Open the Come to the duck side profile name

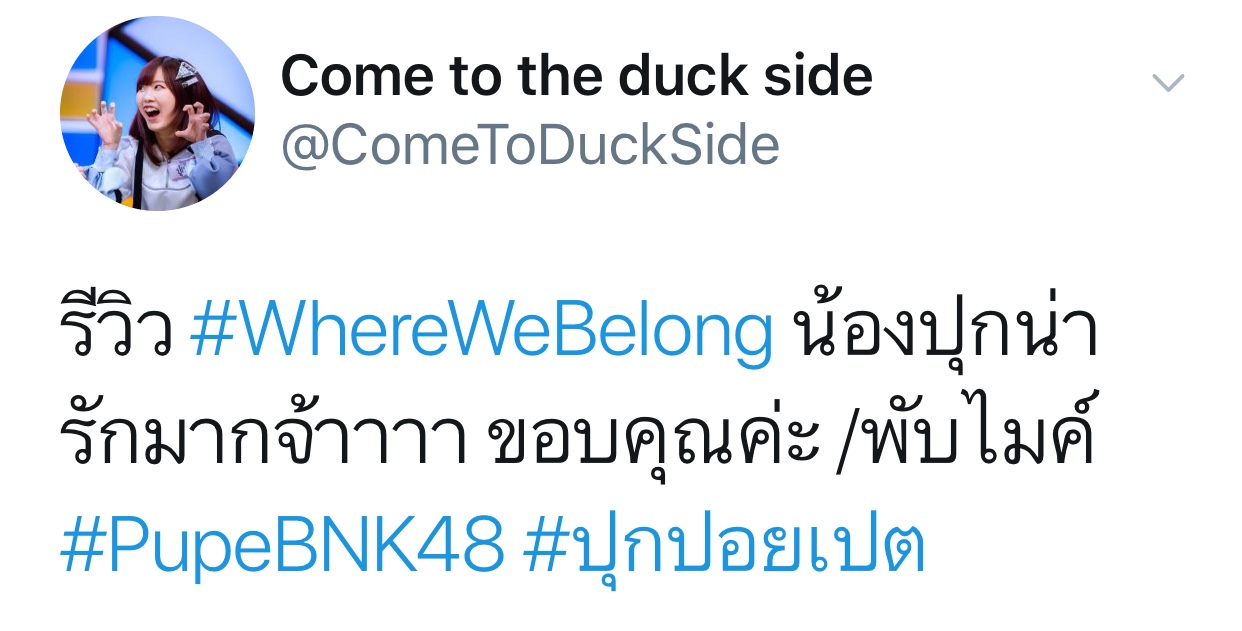(x=577, y=75)
